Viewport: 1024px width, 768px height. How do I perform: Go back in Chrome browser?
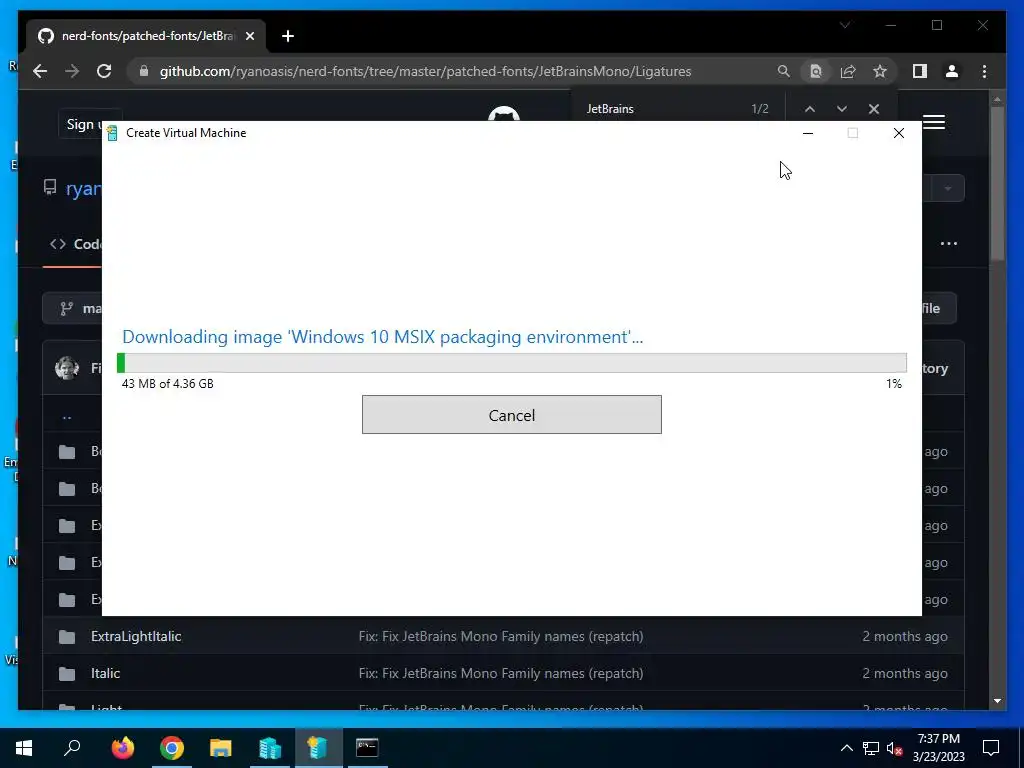point(40,71)
